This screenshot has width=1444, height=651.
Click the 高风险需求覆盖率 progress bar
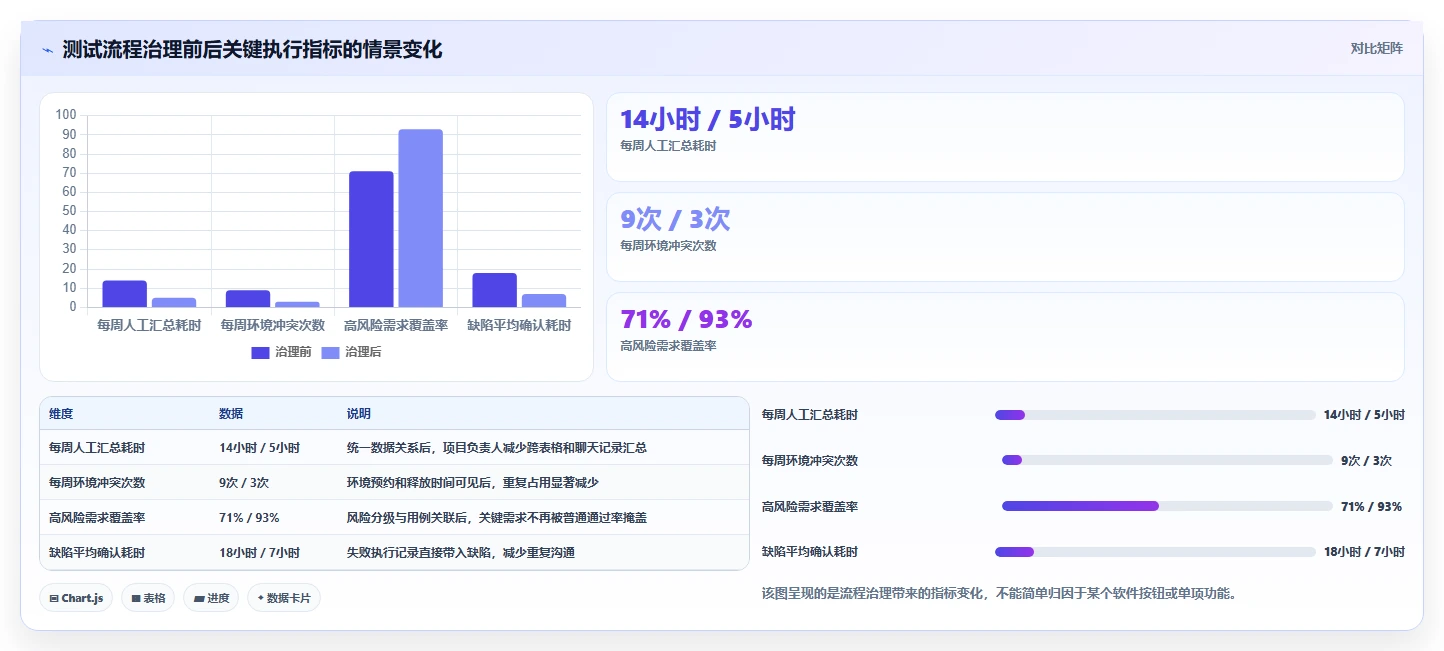pyautogui.click(x=1167, y=506)
